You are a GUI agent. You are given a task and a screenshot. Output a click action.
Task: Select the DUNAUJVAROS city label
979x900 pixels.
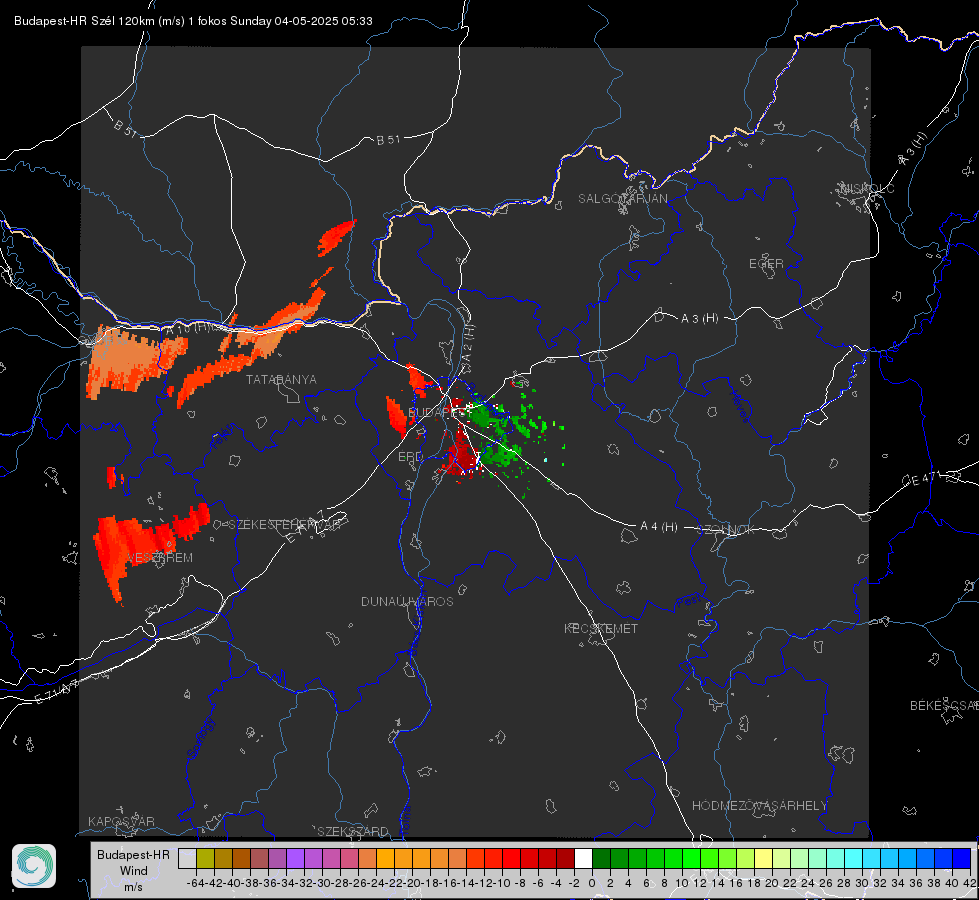tap(407, 601)
